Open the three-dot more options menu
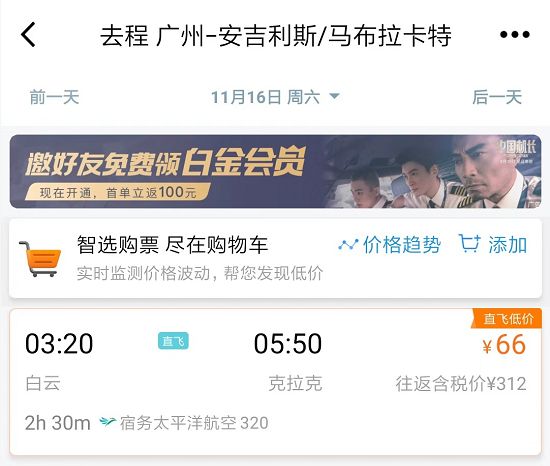 pos(515,34)
